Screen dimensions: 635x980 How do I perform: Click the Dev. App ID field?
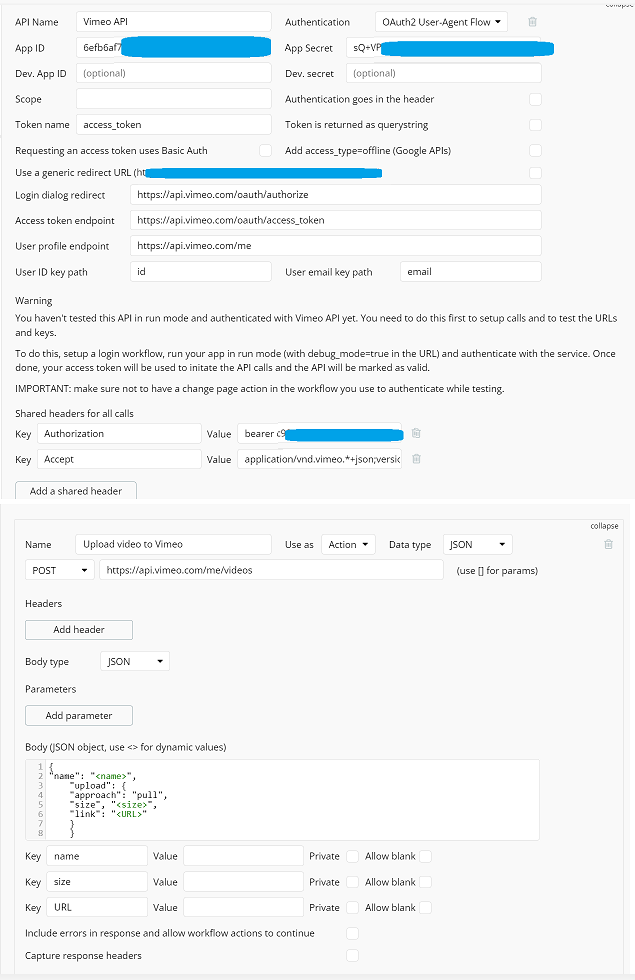[x=174, y=73]
